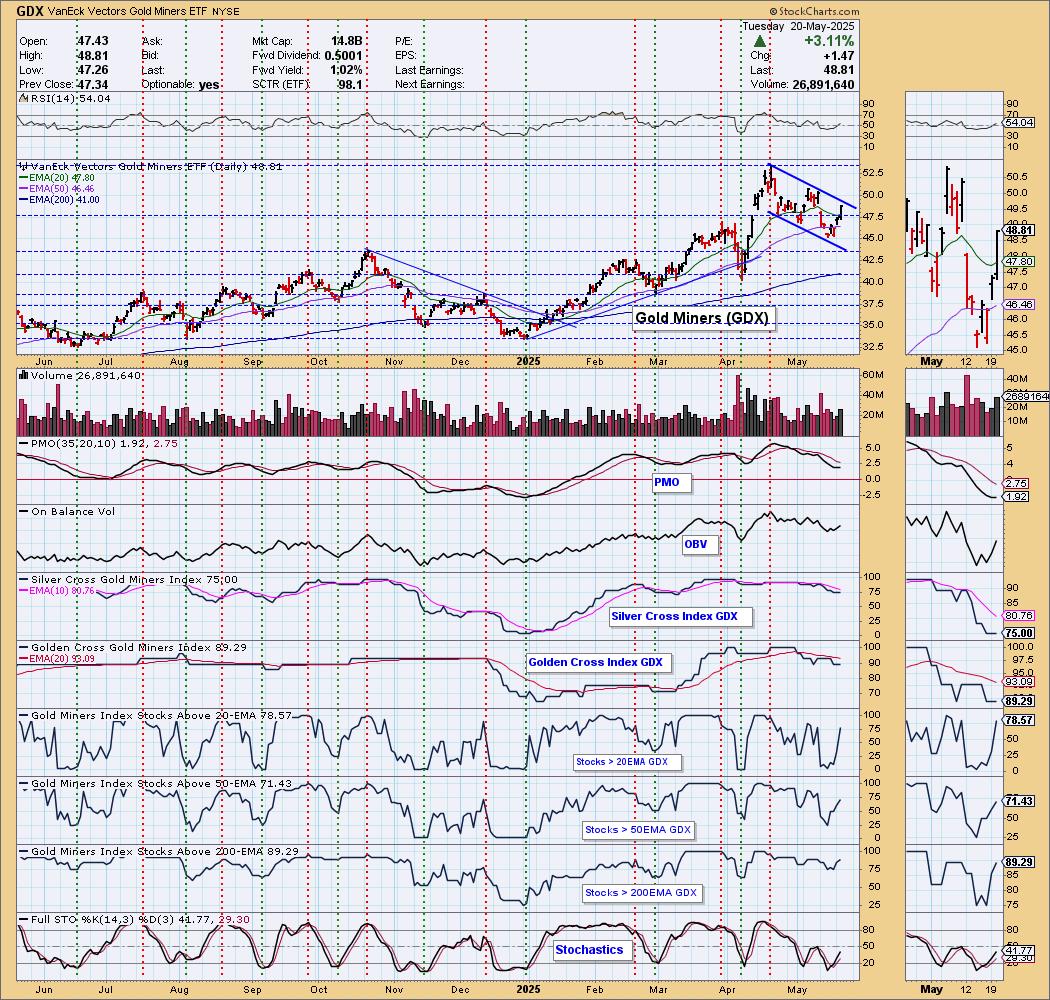Click the Low value 47.26

[x=92, y=70]
